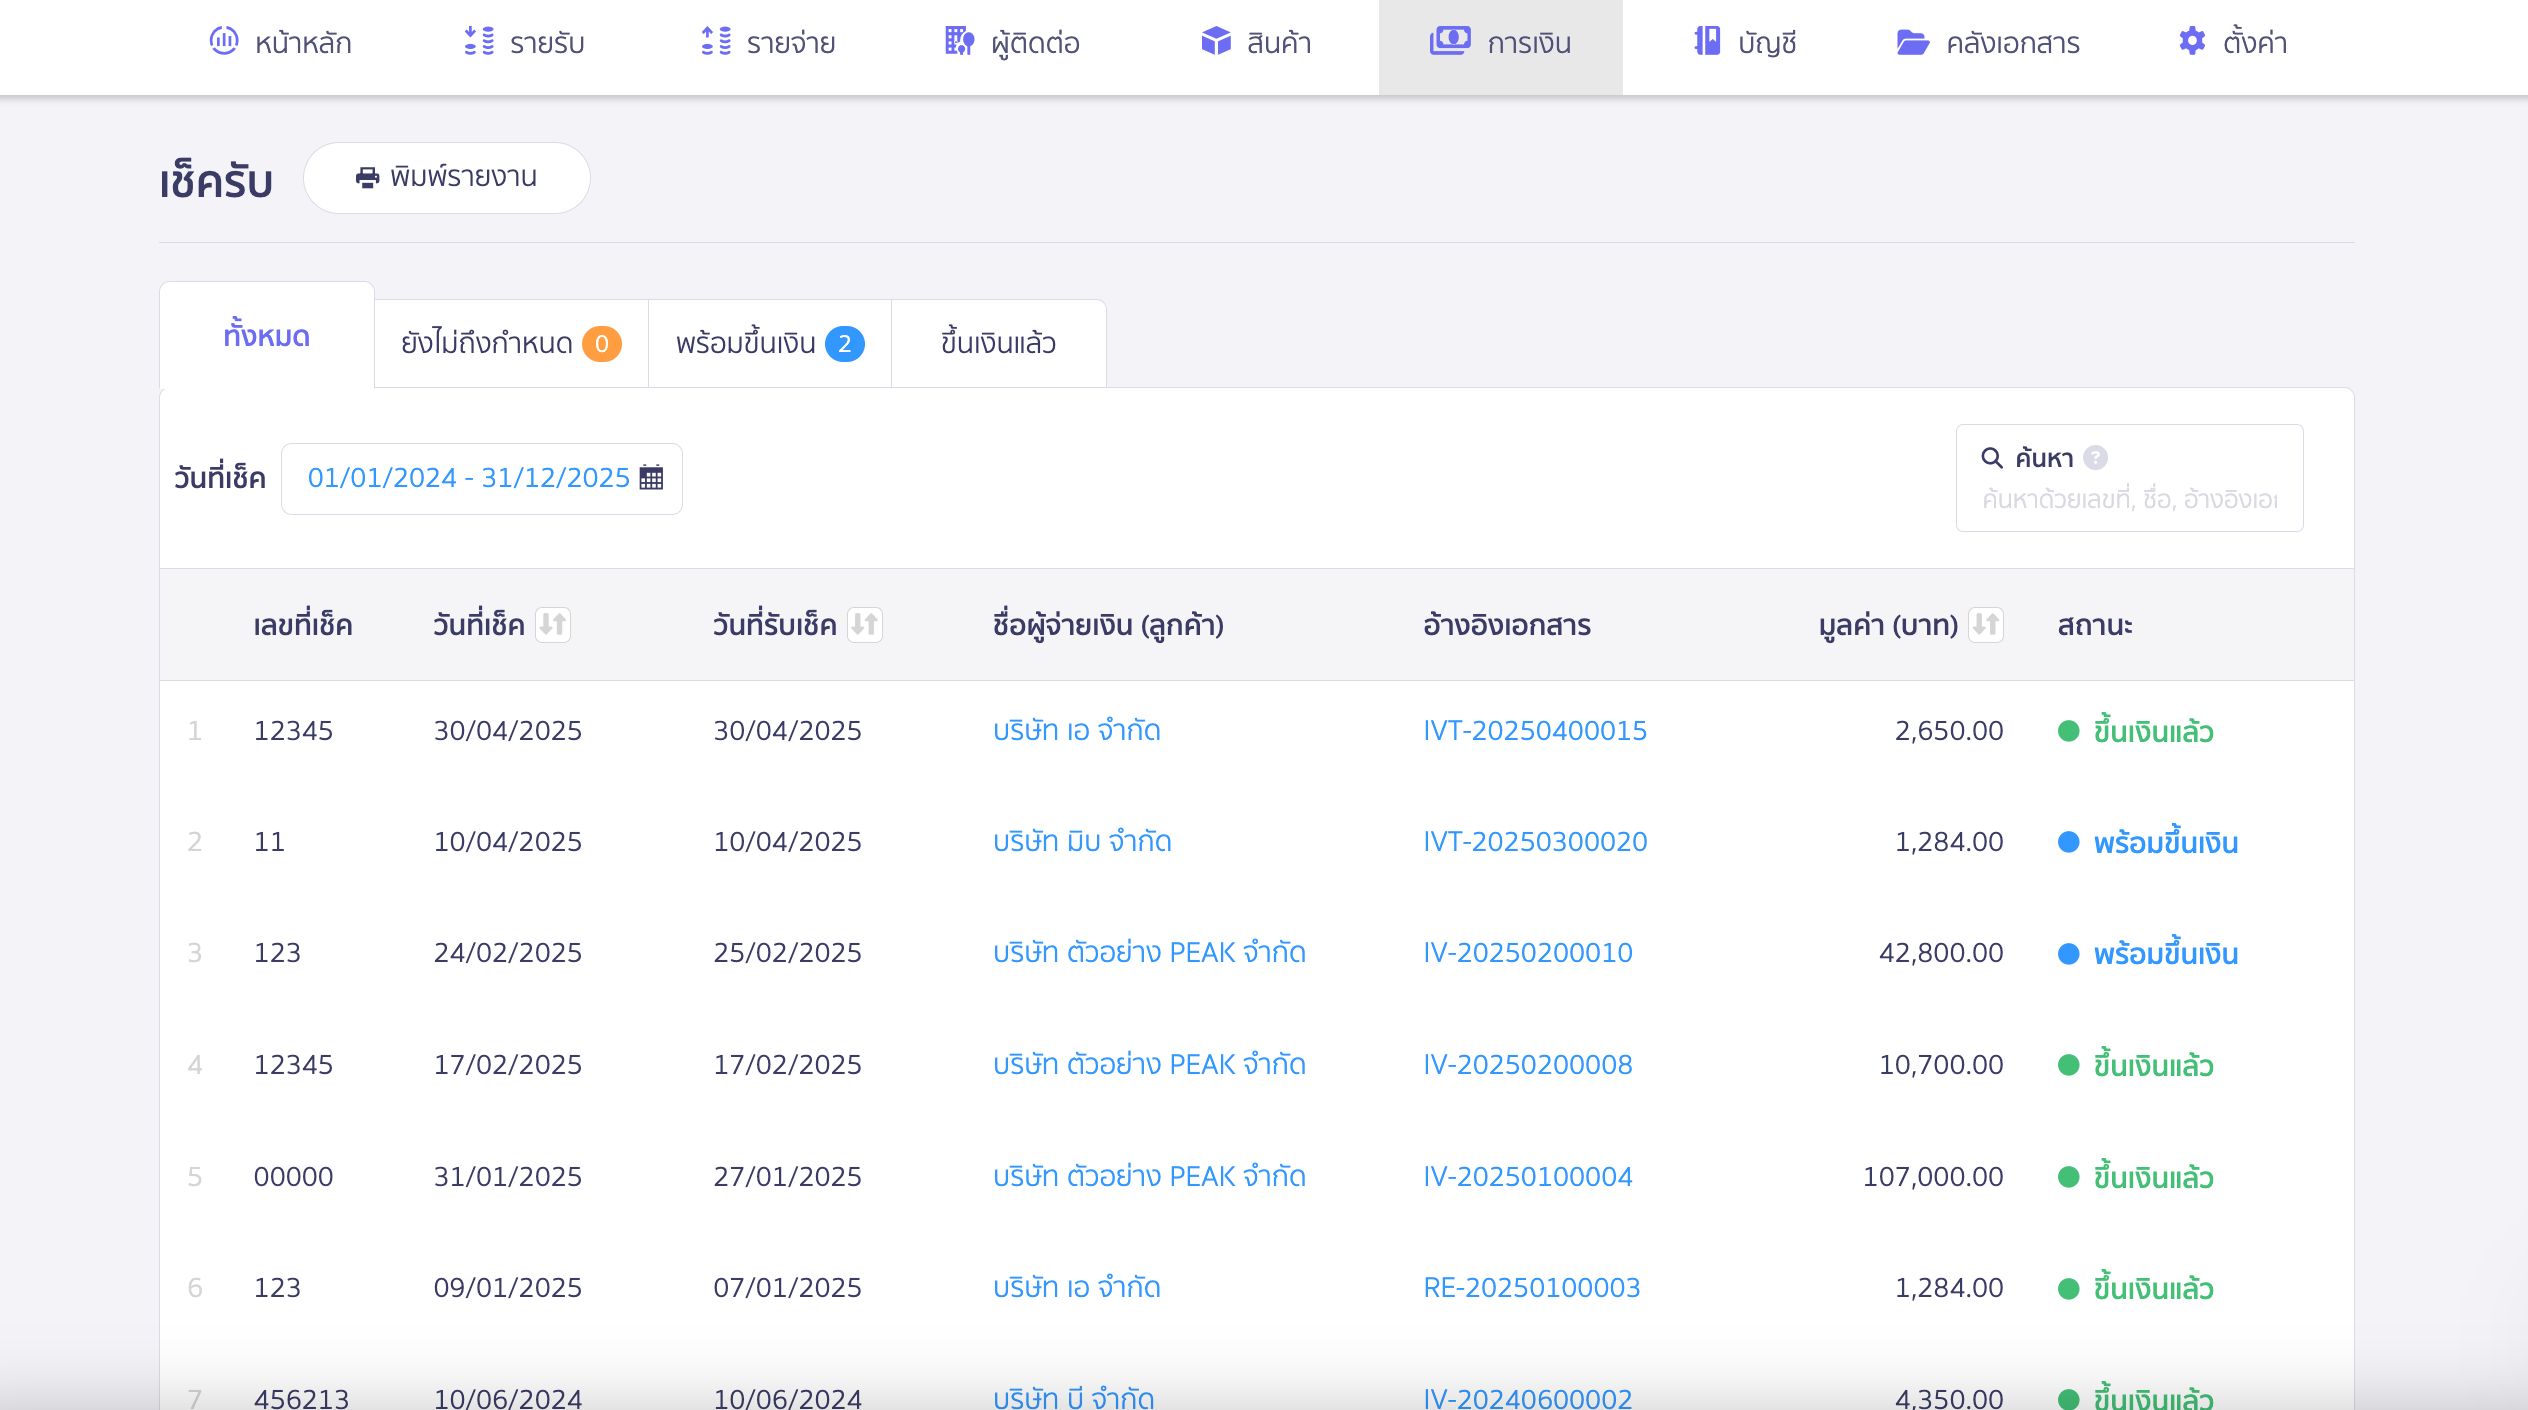Click the magnifier search icon
The height and width of the screenshot is (1410, 2528).
pos(1992,457)
